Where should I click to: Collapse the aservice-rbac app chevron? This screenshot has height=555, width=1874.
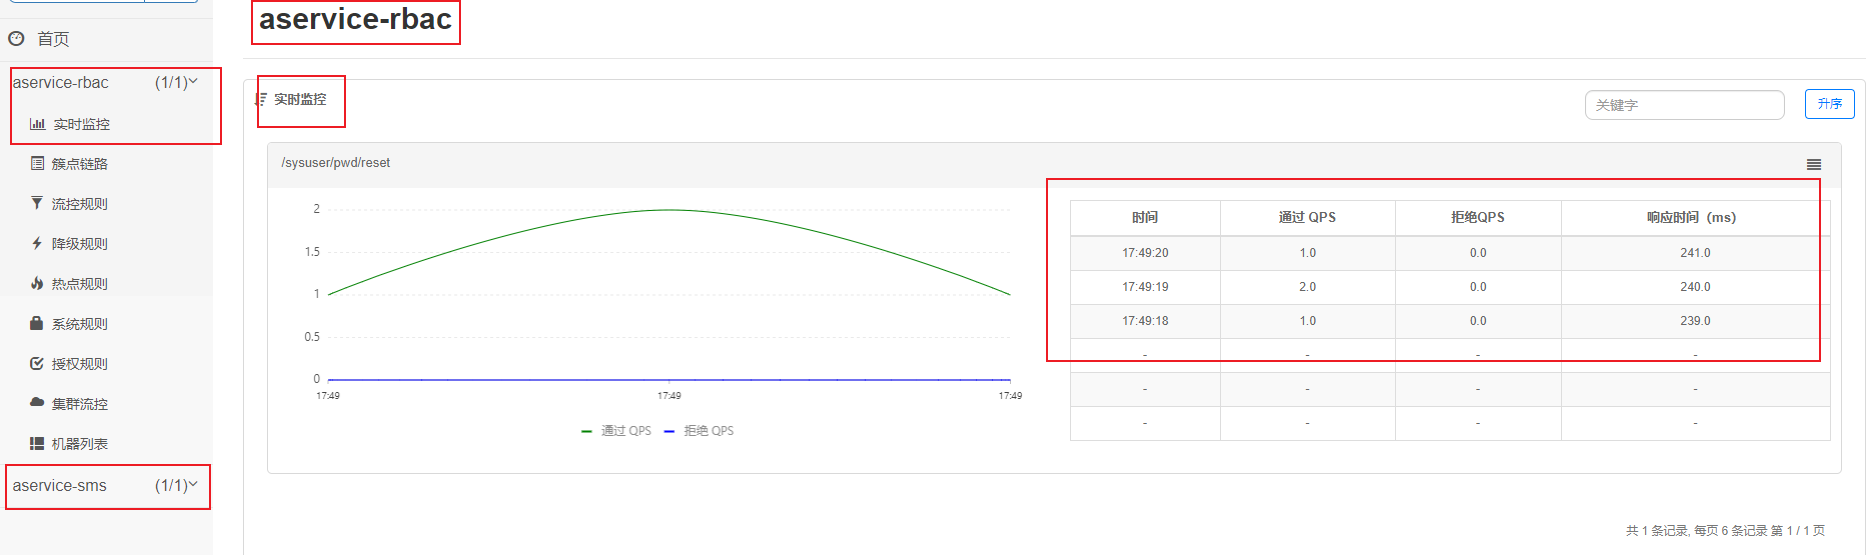click(x=193, y=82)
